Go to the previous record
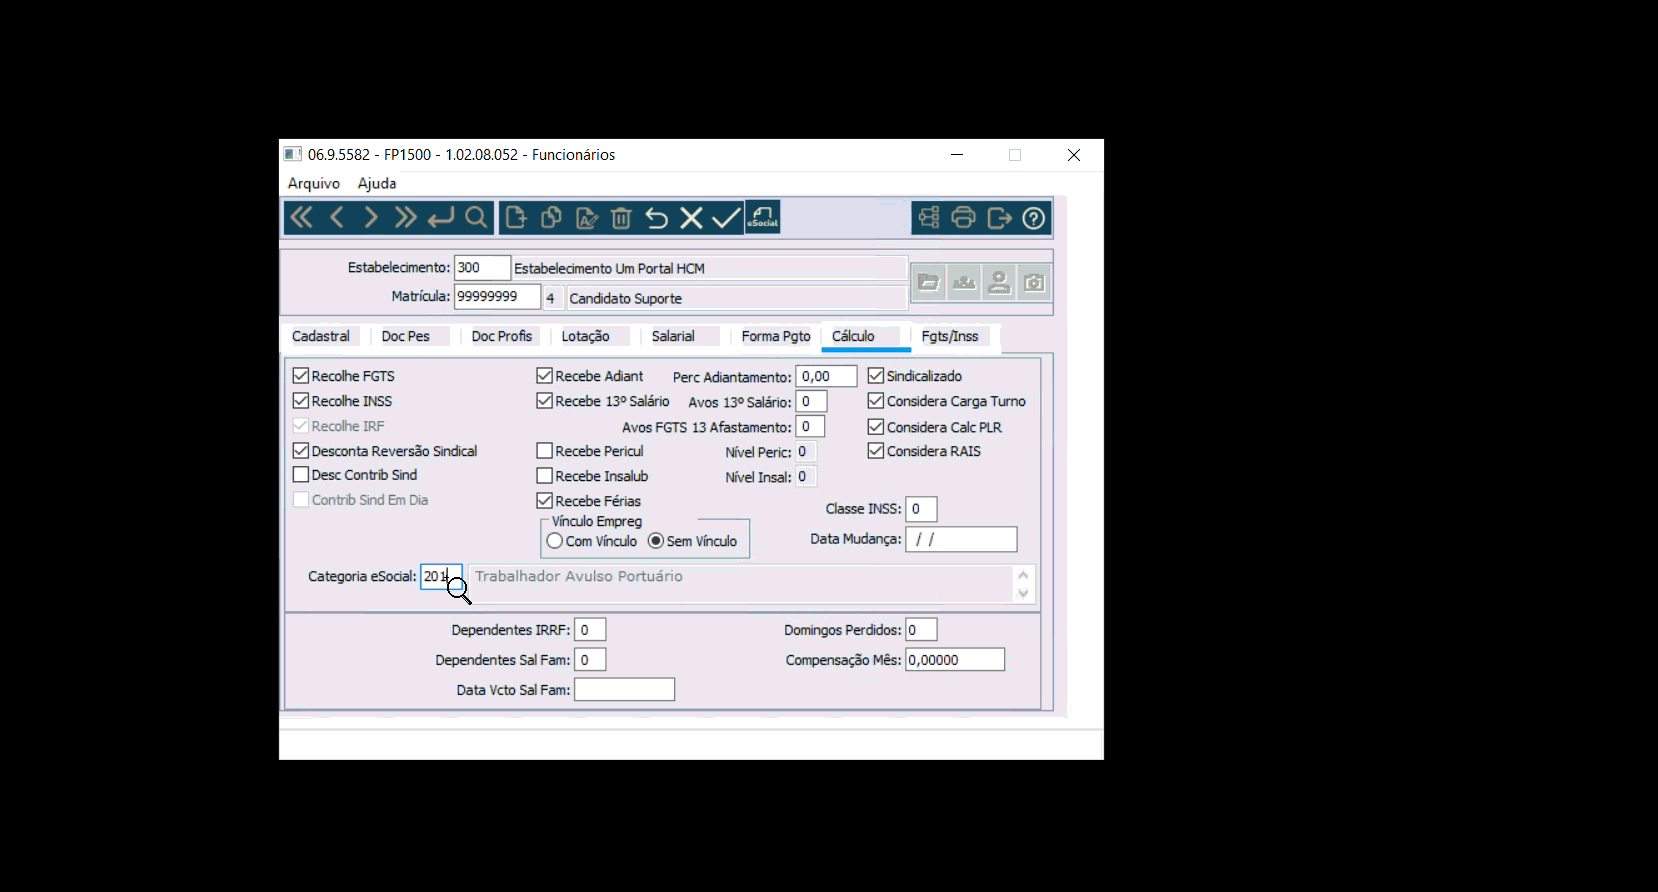Image resolution: width=1658 pixels, height=892 pixels. pos(337,218)
